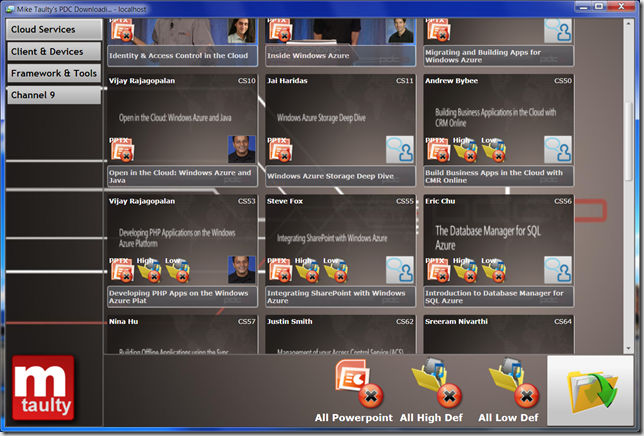Toggle Low def video for CS55 session
Viewport: 644px width, 436px height.
coord(336,270)
